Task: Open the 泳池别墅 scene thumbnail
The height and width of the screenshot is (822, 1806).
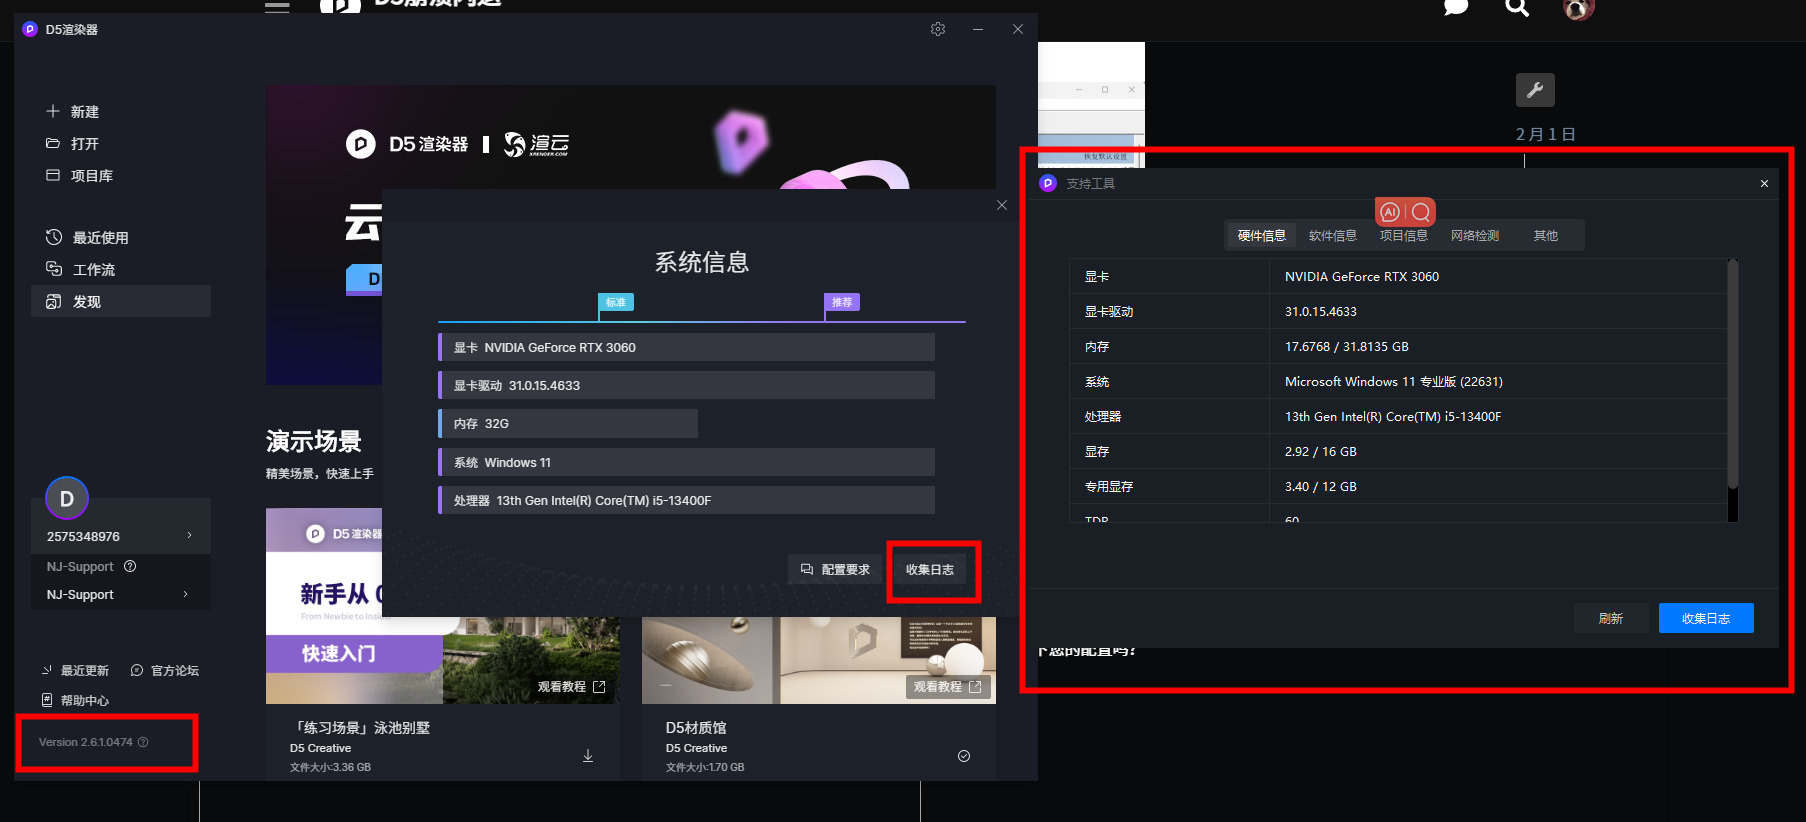Action: point(443,606)
